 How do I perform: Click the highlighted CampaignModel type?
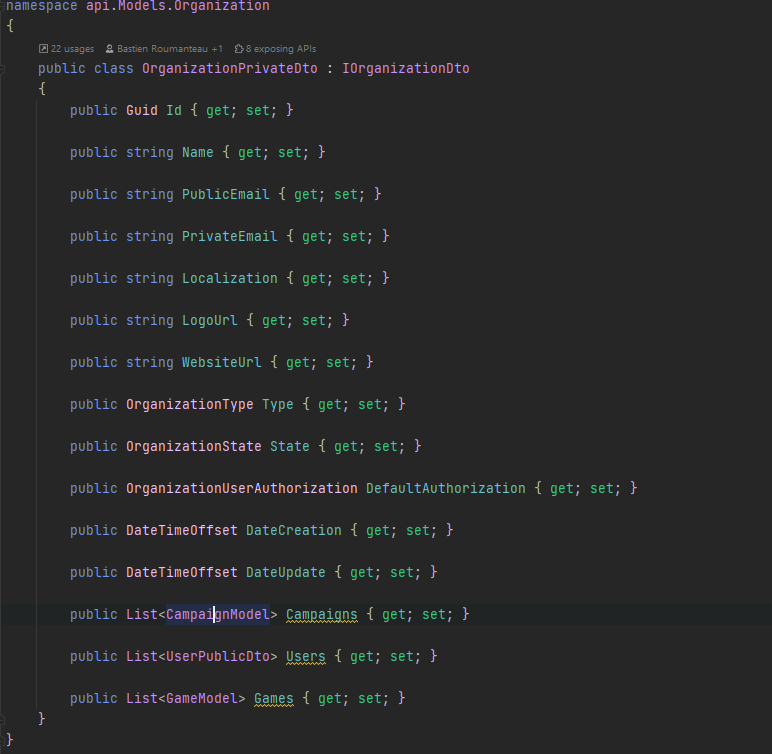218,615
